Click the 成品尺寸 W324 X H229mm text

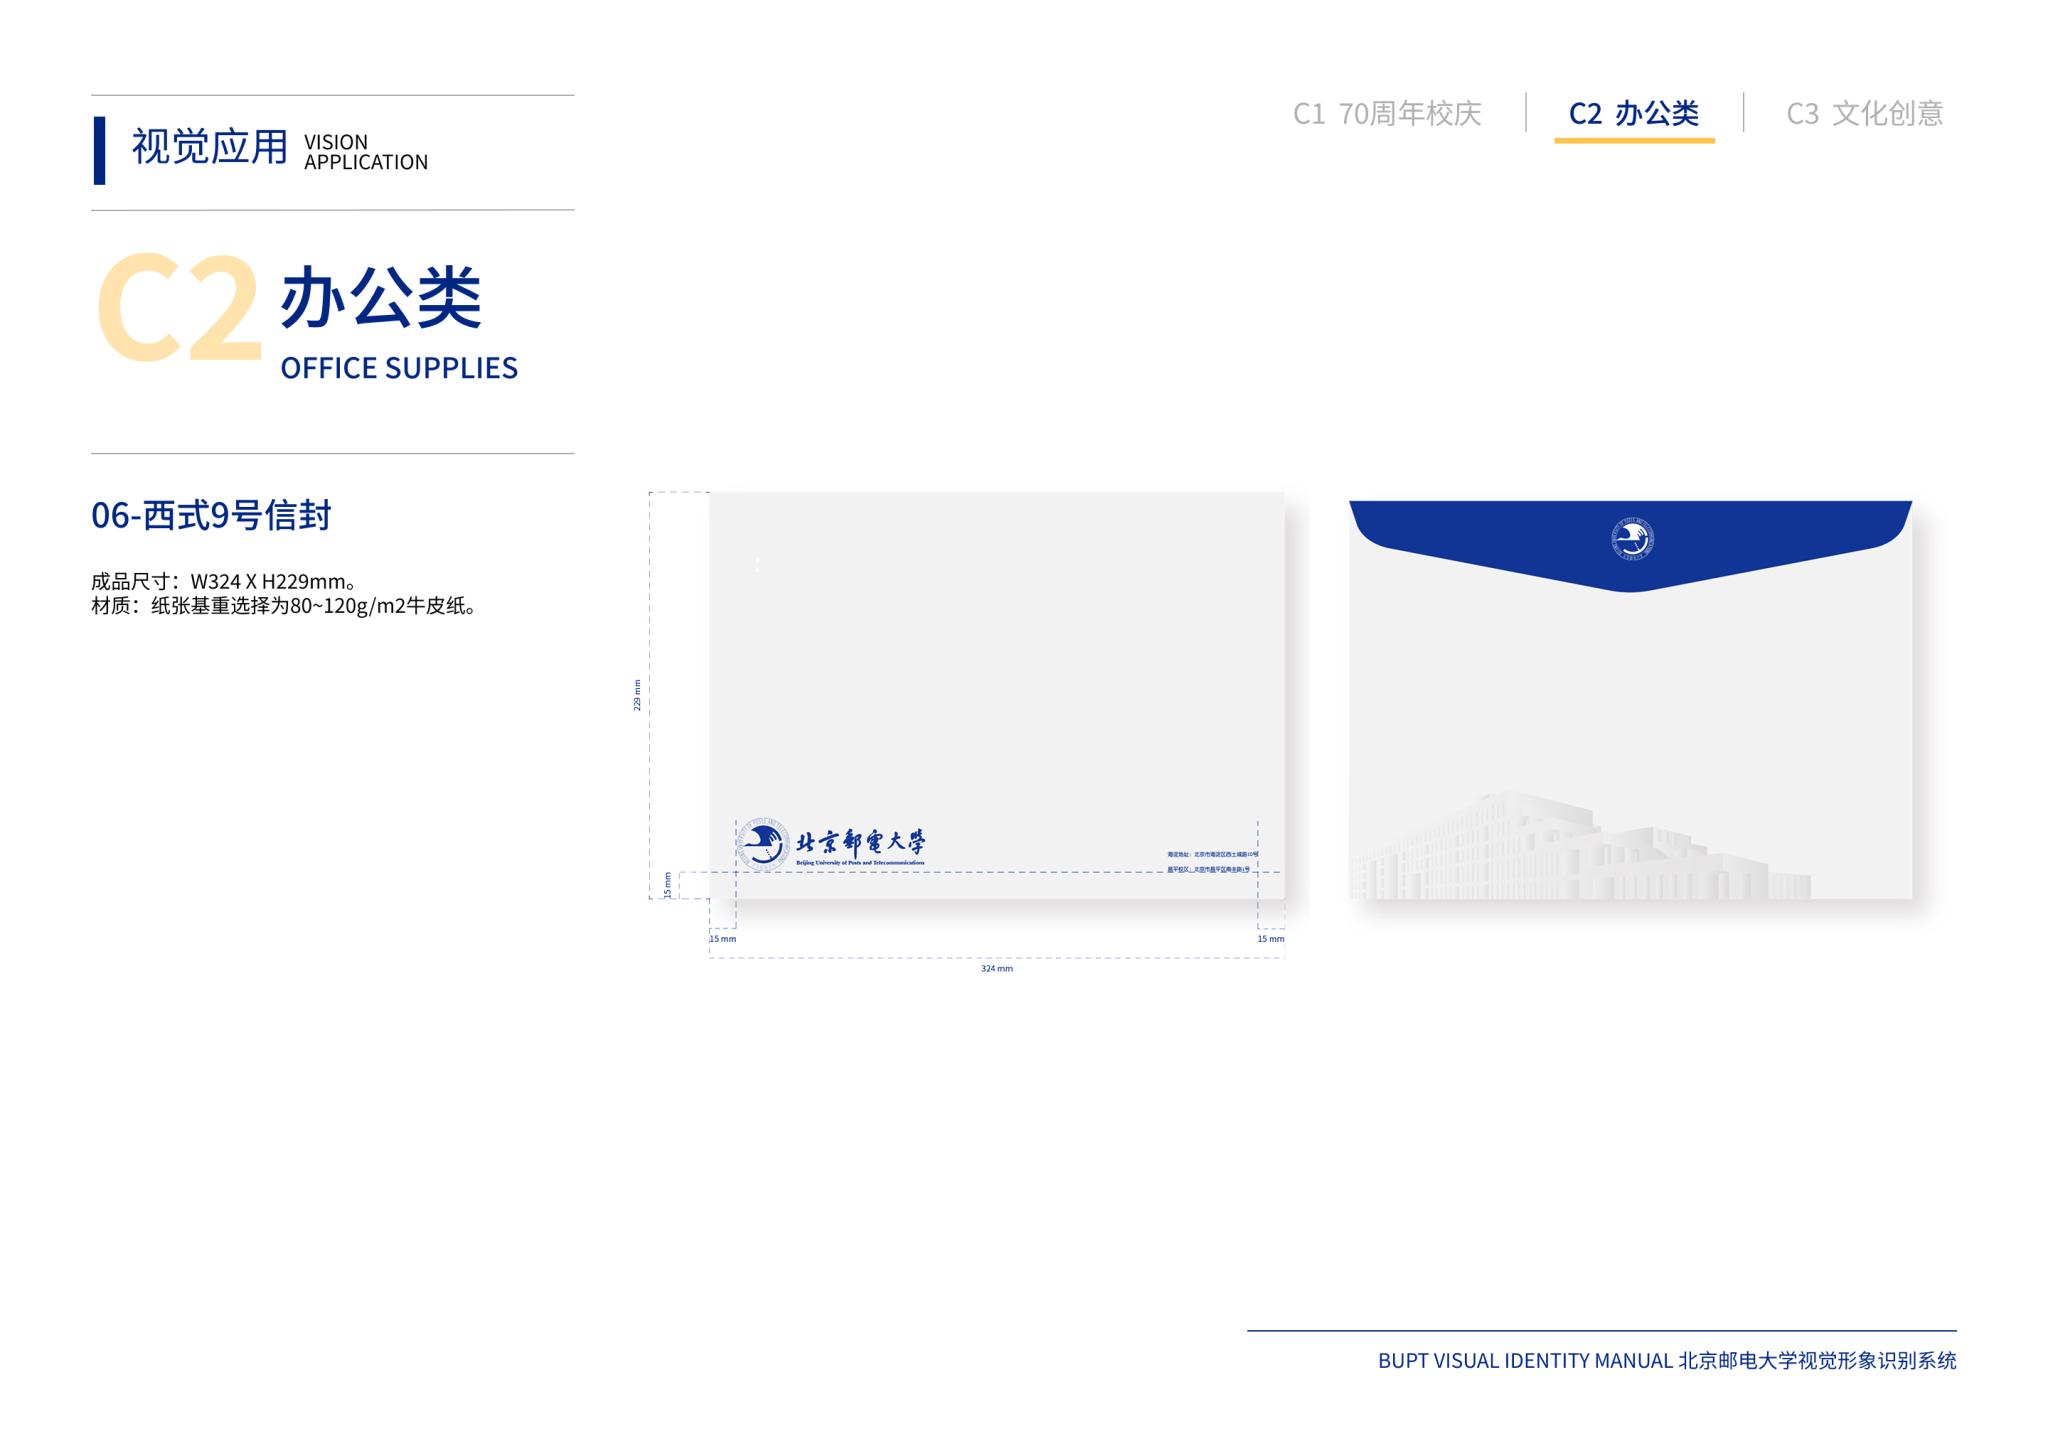(224, 582)
